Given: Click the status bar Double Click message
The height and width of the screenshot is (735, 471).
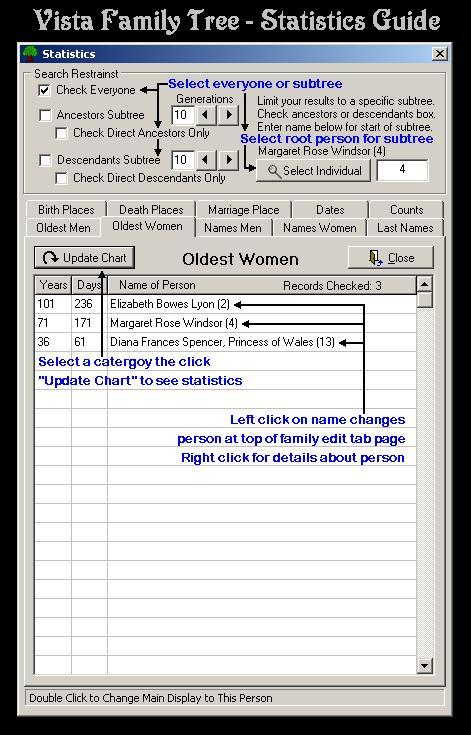Looking at the screenshot, I should pyautogui.click(x=150, y=698).
